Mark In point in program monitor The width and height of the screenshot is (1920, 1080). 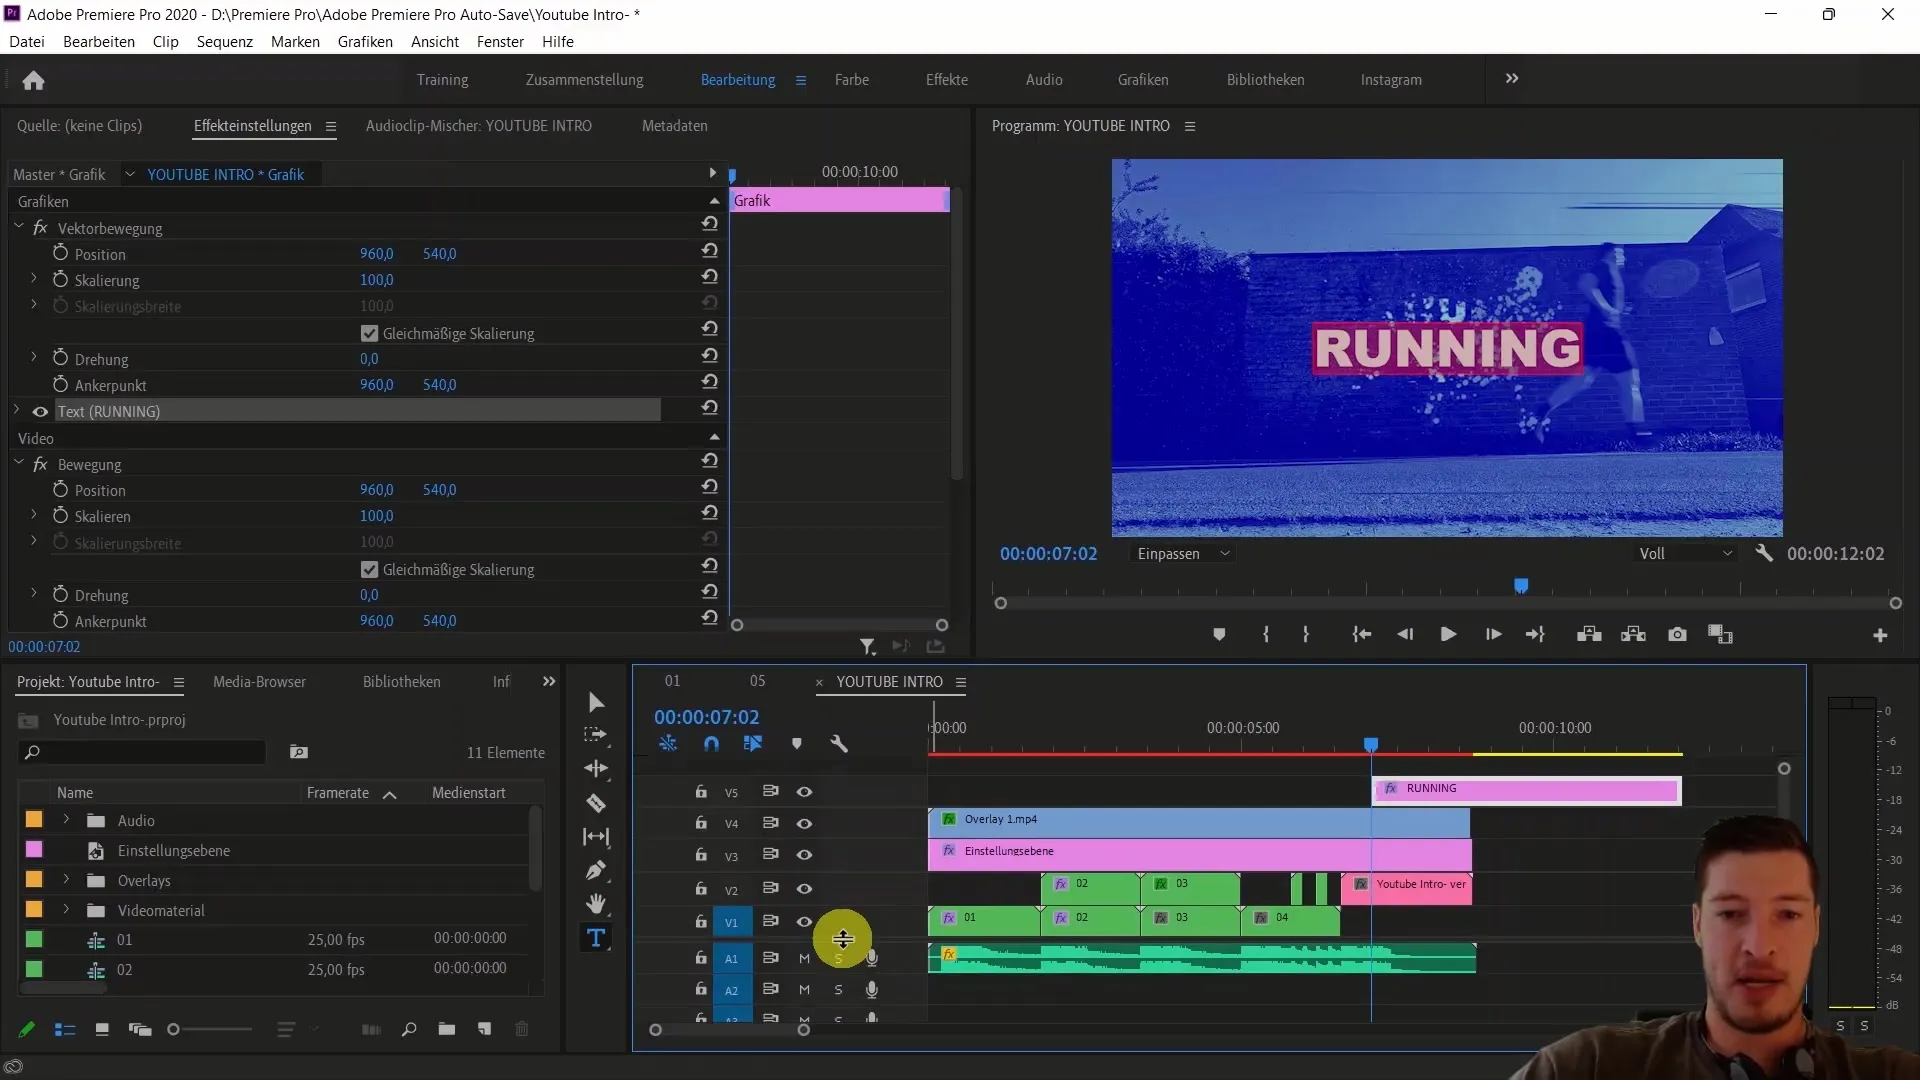click(x=1266, y=635)
